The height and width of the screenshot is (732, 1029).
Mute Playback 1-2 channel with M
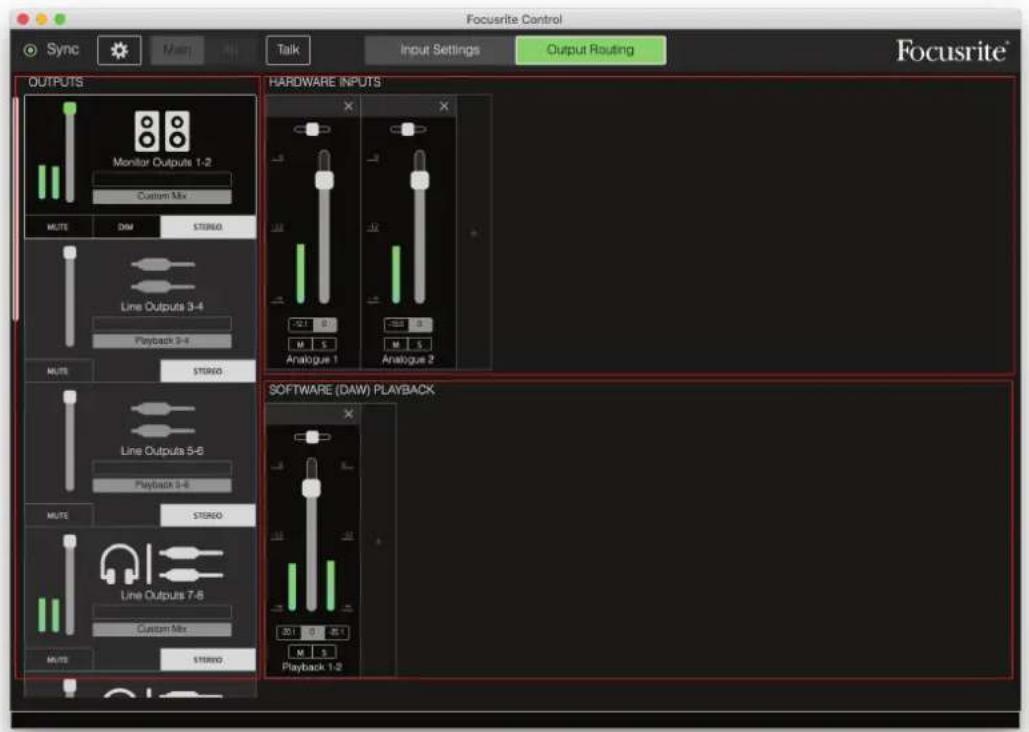(300, 652)
